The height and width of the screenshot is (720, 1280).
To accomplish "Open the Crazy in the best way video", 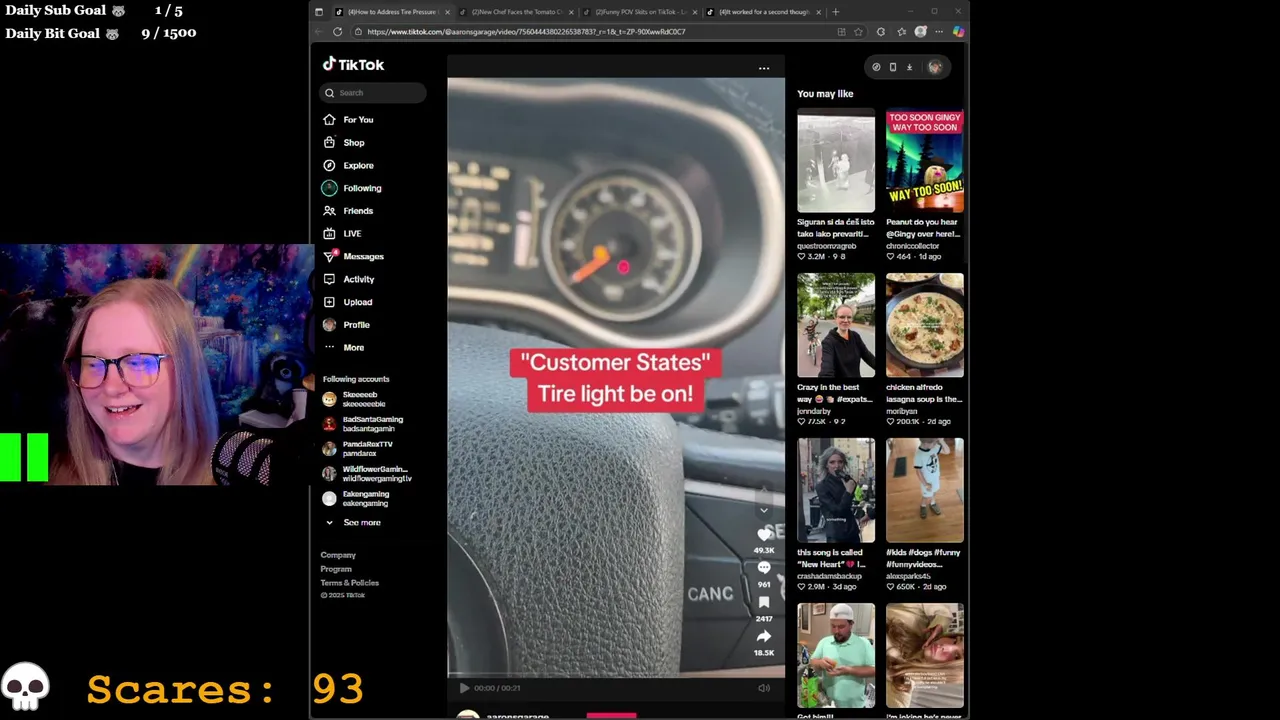I will coord(836,325).
